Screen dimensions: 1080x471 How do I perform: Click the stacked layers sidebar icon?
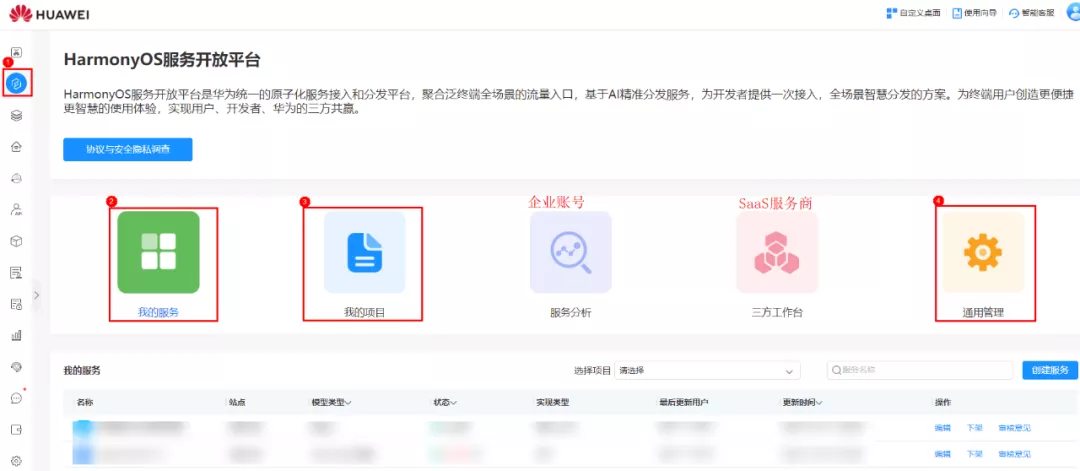(17, 116)
